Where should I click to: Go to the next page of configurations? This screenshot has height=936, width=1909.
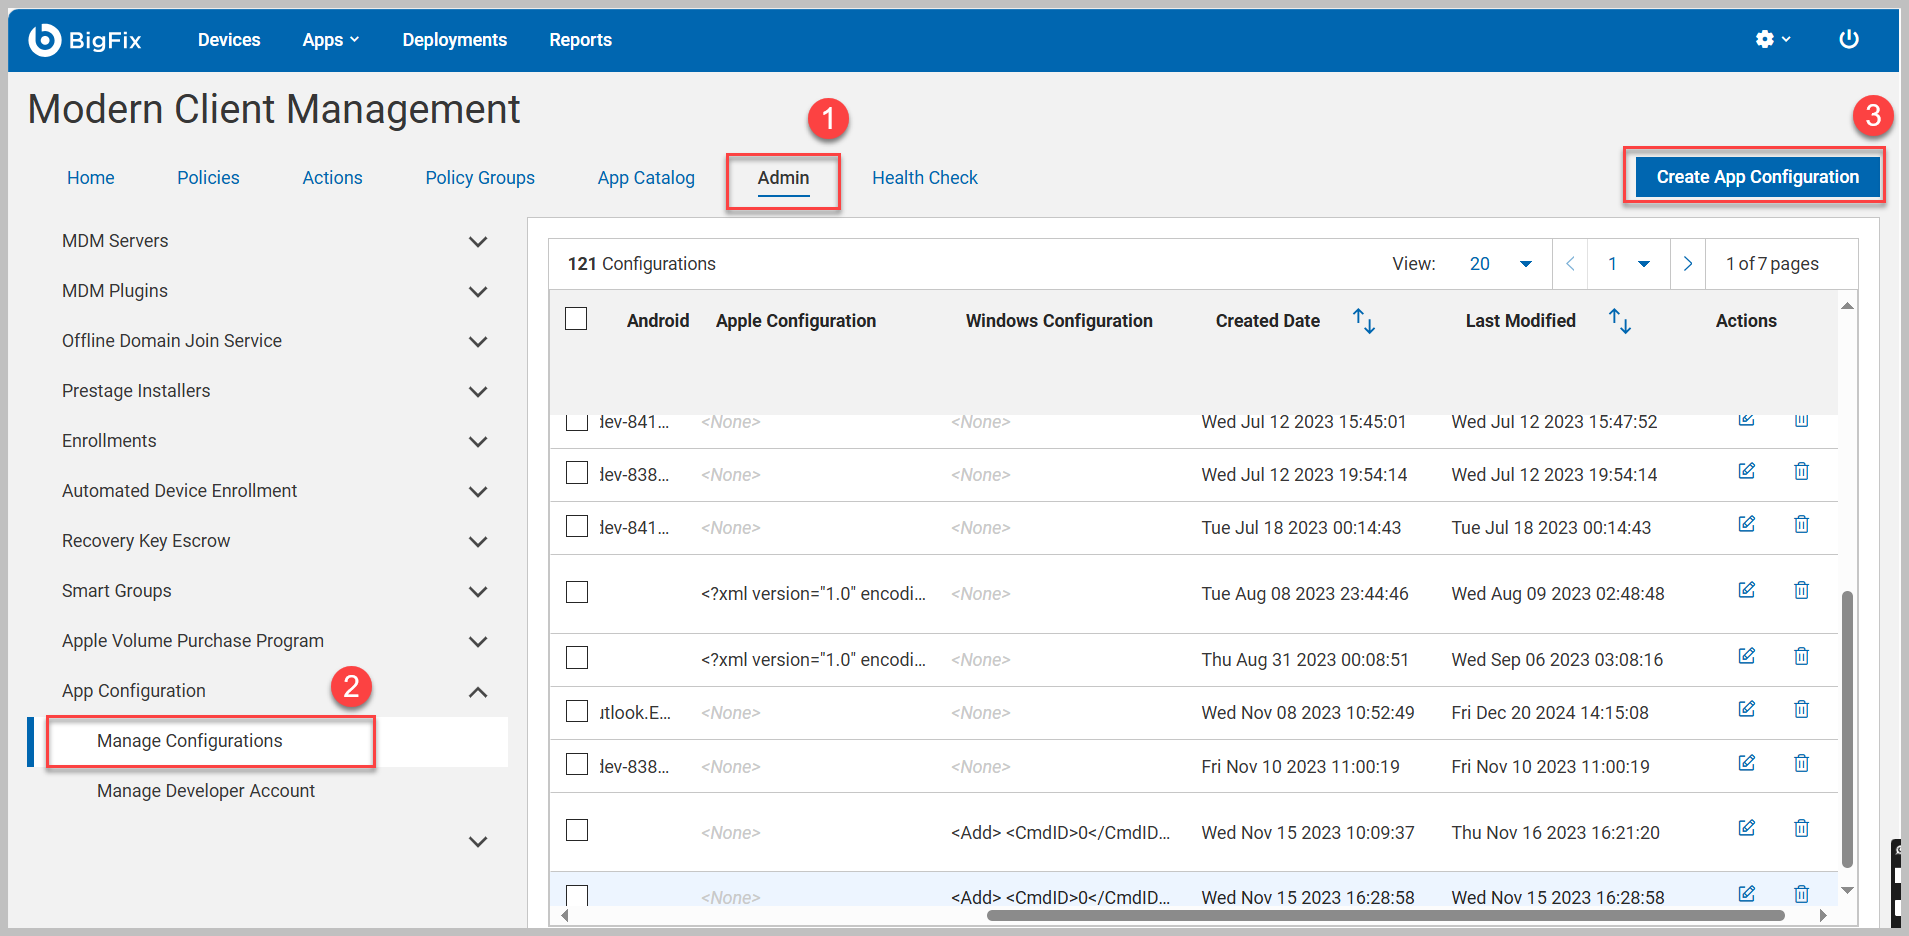coord(1687,263)
